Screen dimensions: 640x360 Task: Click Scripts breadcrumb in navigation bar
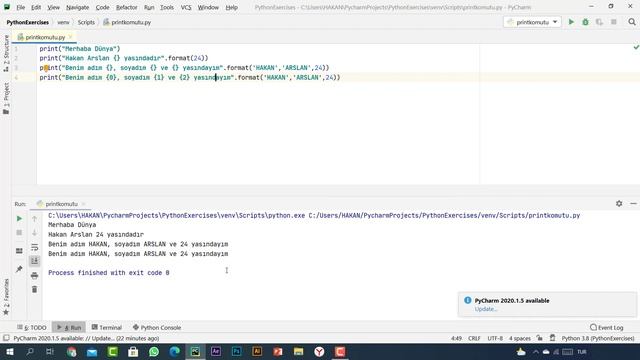(86, 22)
